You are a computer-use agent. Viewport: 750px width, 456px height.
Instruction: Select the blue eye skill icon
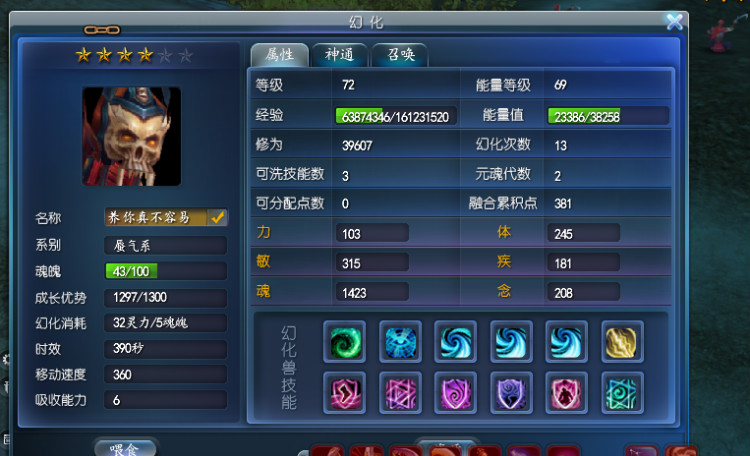400,342
